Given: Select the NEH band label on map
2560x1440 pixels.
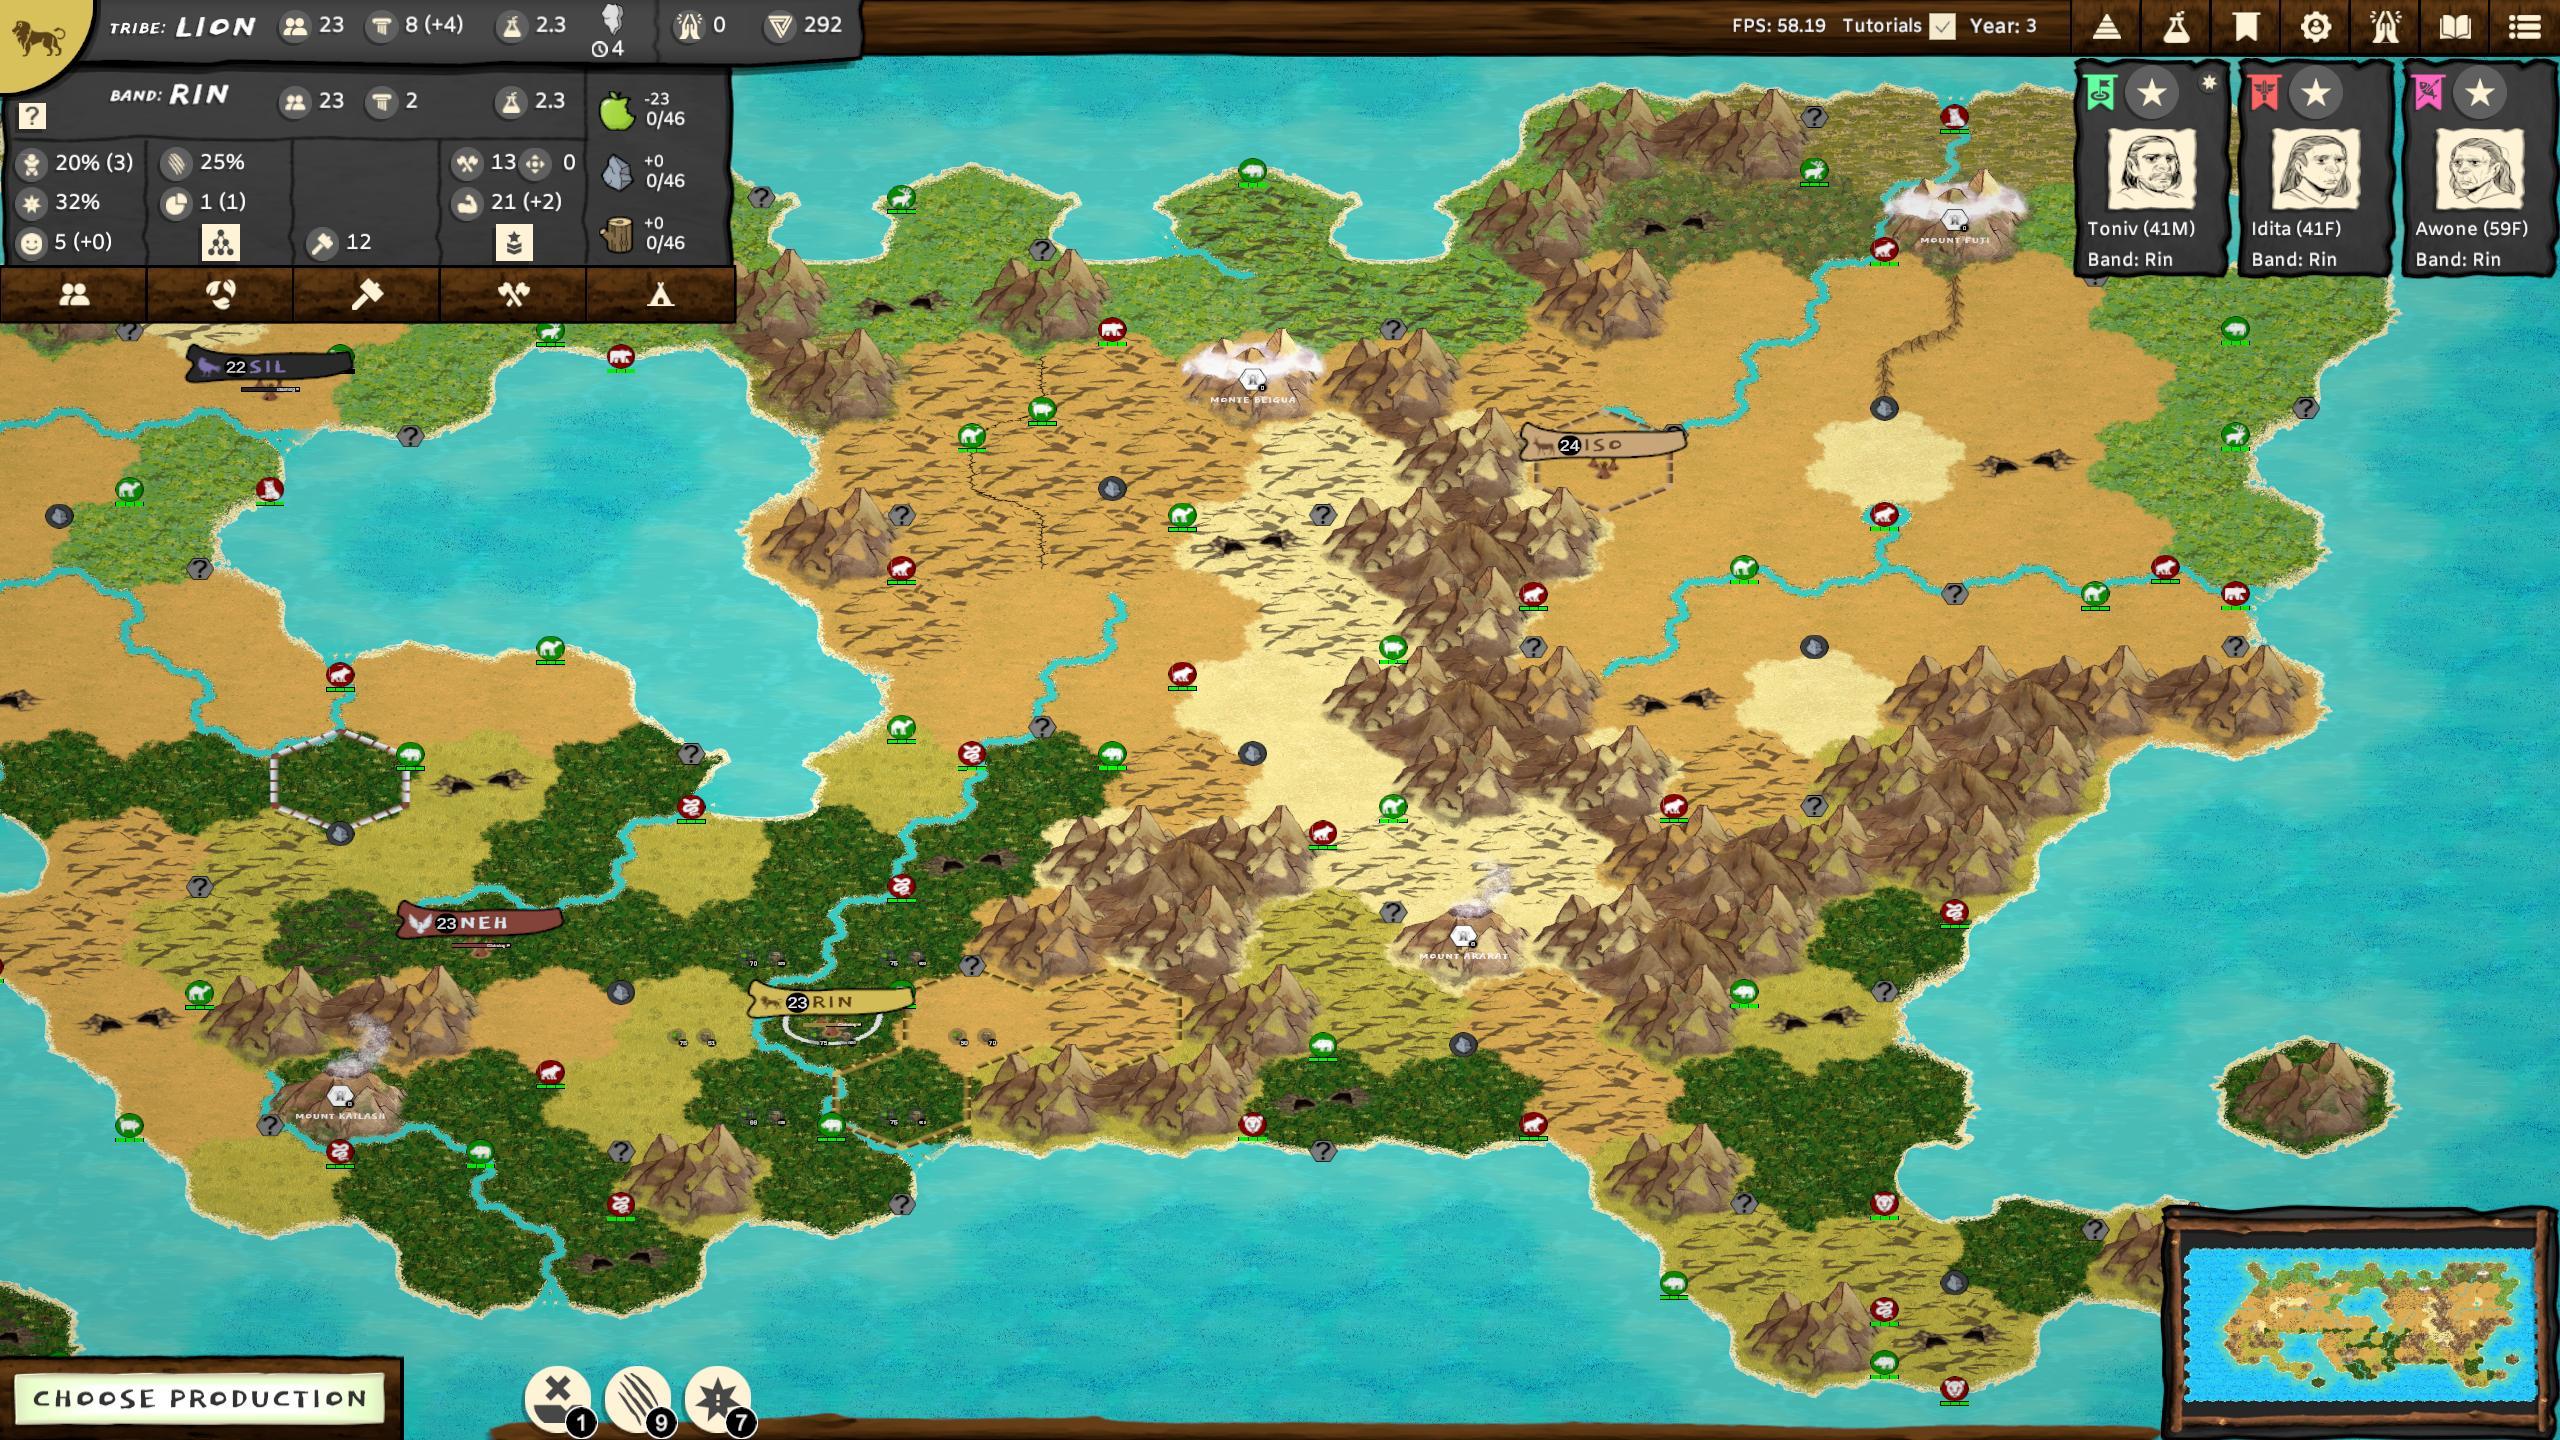Looking at the screenshot, I should tap(479, 922).
